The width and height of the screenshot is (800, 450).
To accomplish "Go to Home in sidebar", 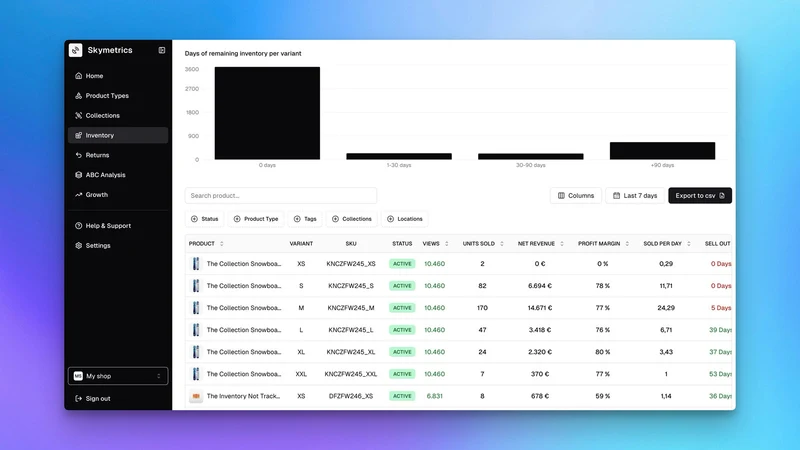I will (118, 76).
